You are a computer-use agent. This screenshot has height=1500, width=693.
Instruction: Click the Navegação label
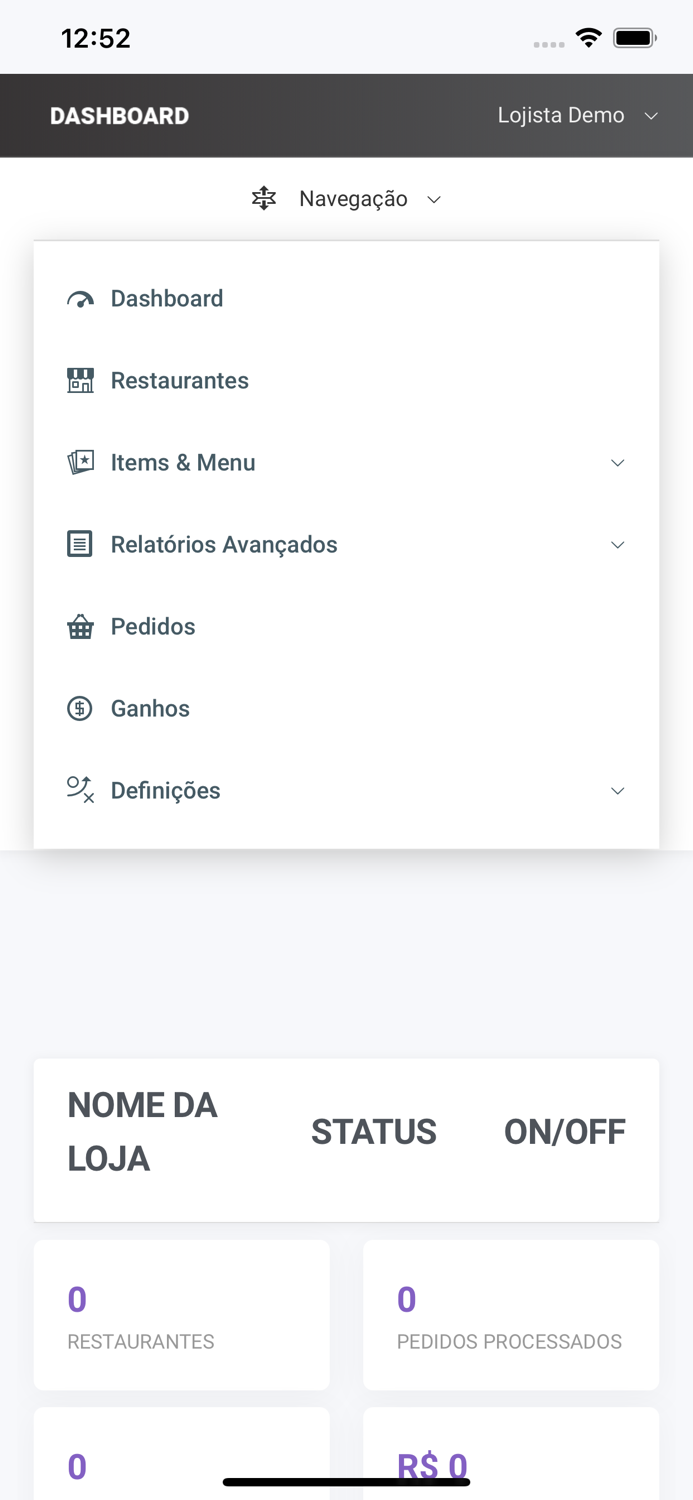(353, 199)
